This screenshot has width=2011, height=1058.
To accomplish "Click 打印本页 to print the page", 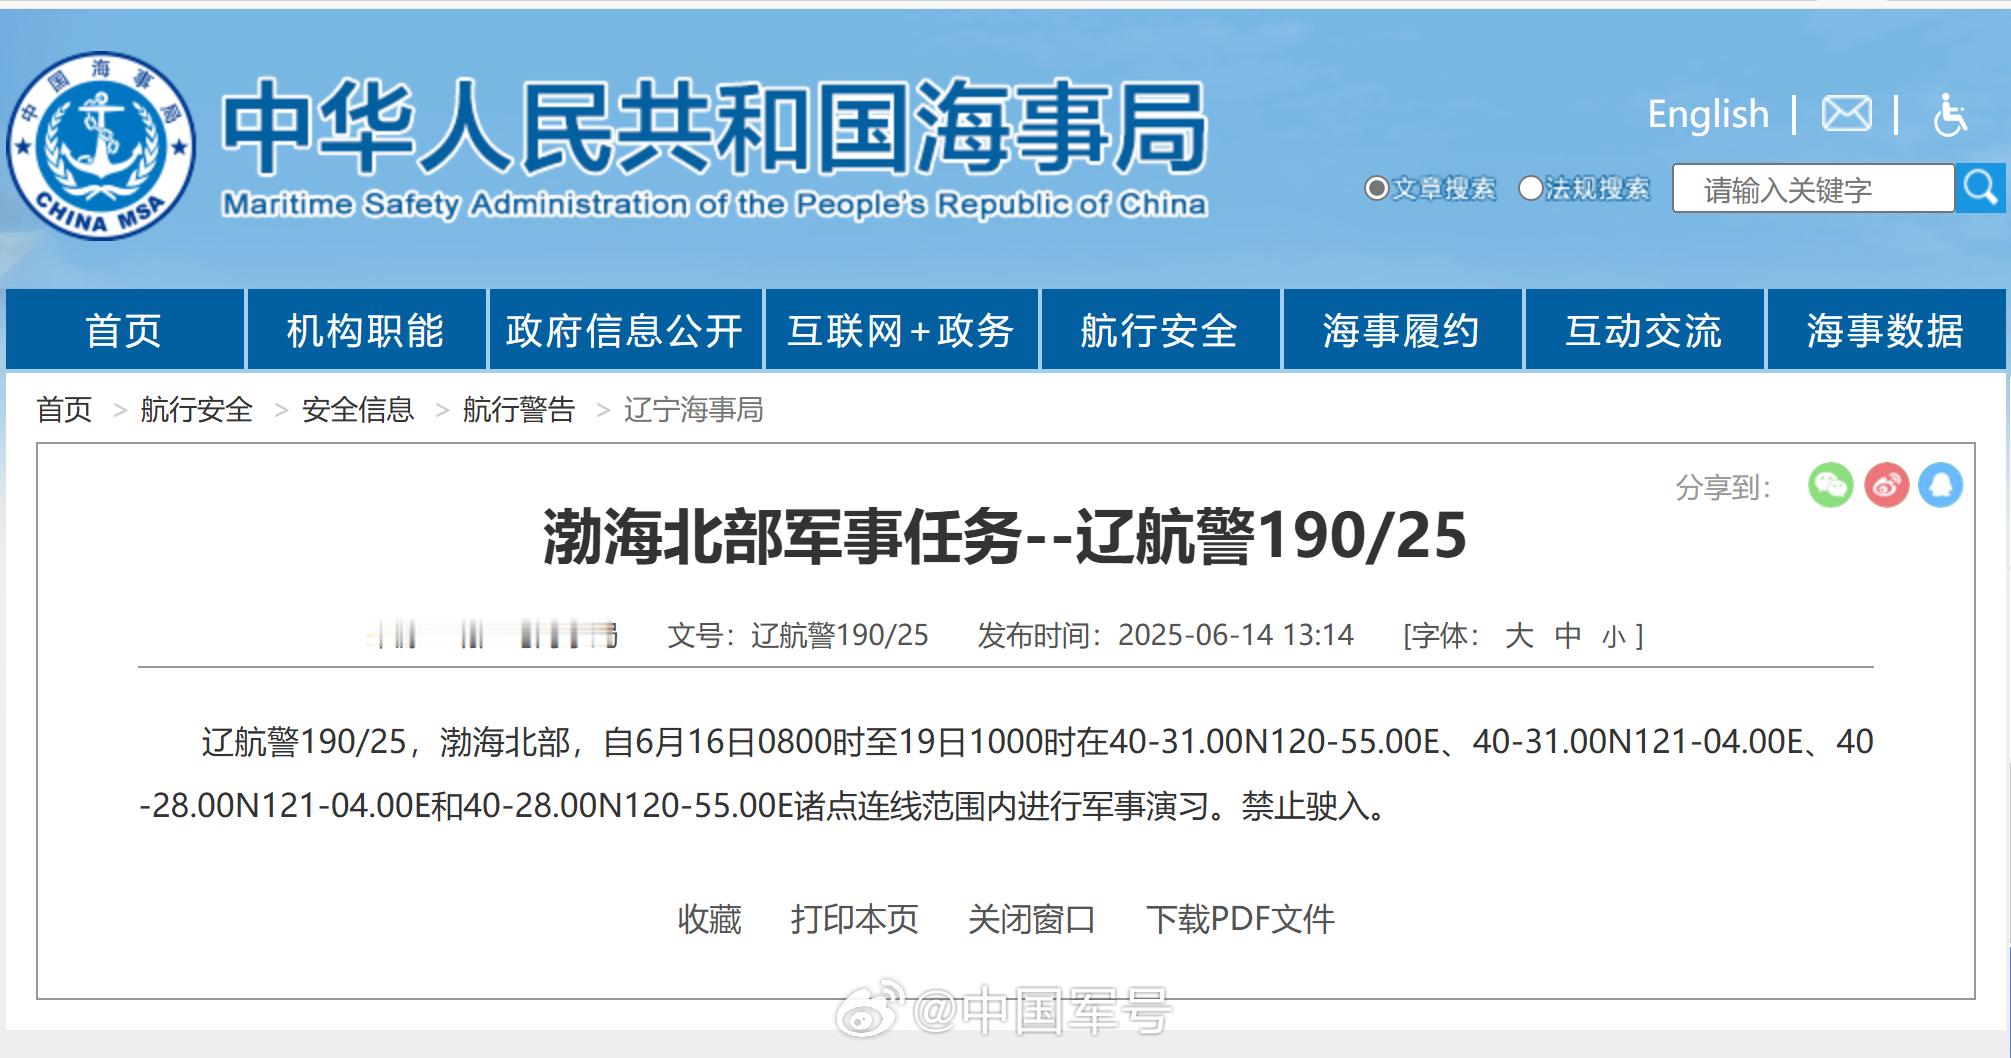I will [x=855, y=918].
